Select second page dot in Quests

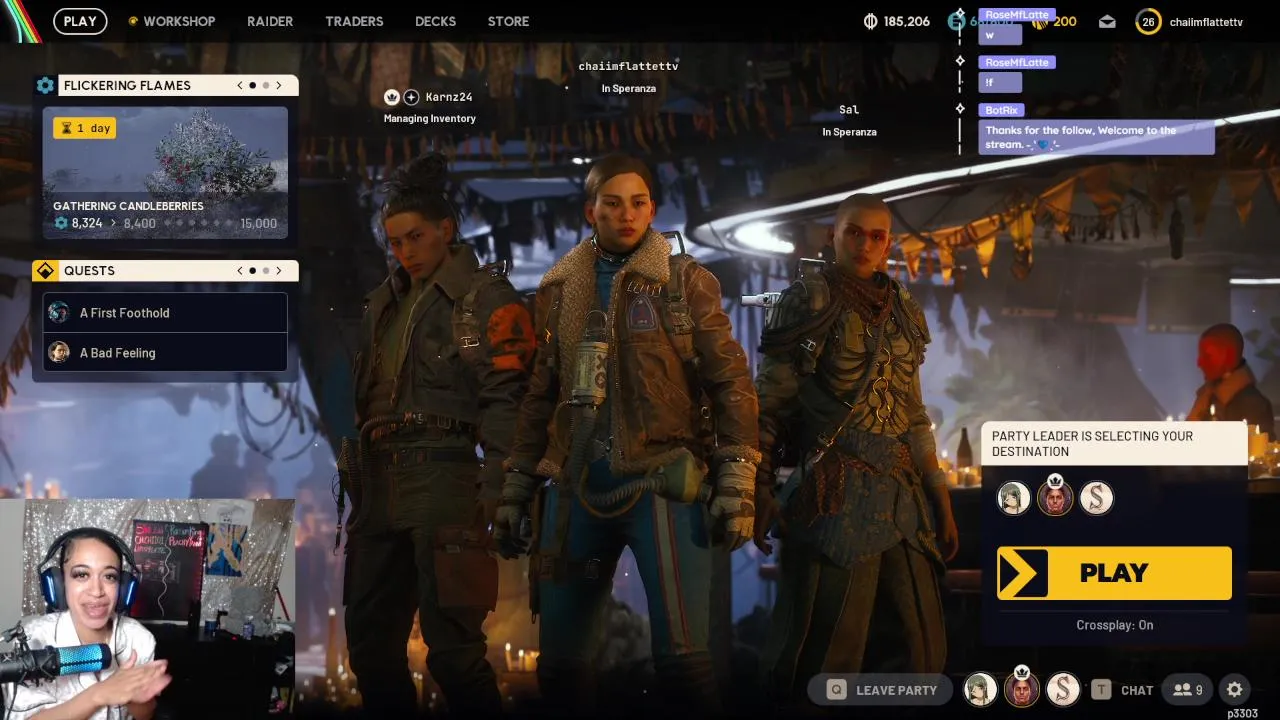pyautogui.click(x=266, y=271)
